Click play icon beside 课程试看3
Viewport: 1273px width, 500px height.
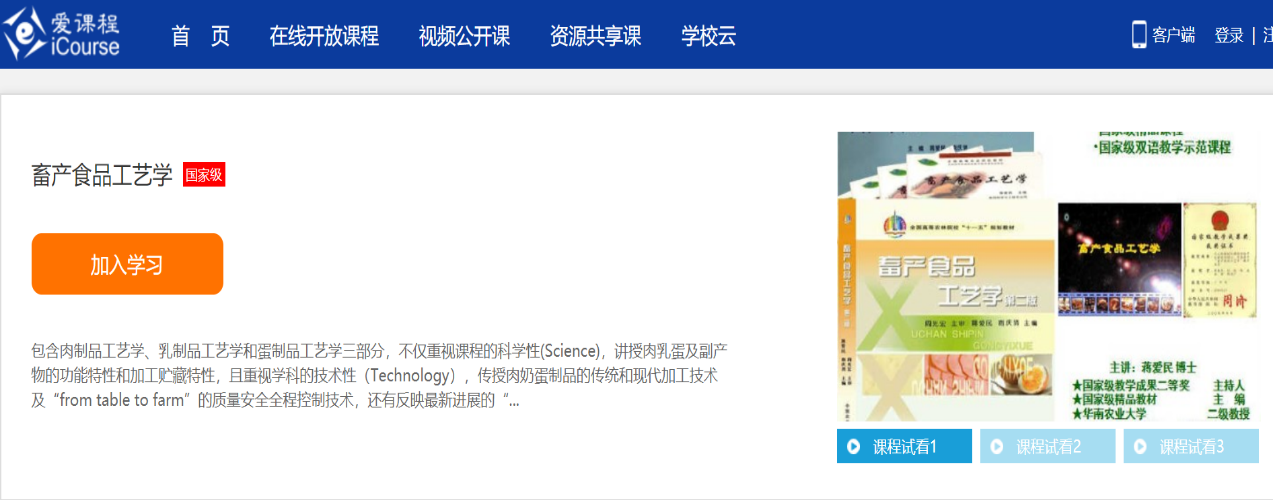[1141, 447]
